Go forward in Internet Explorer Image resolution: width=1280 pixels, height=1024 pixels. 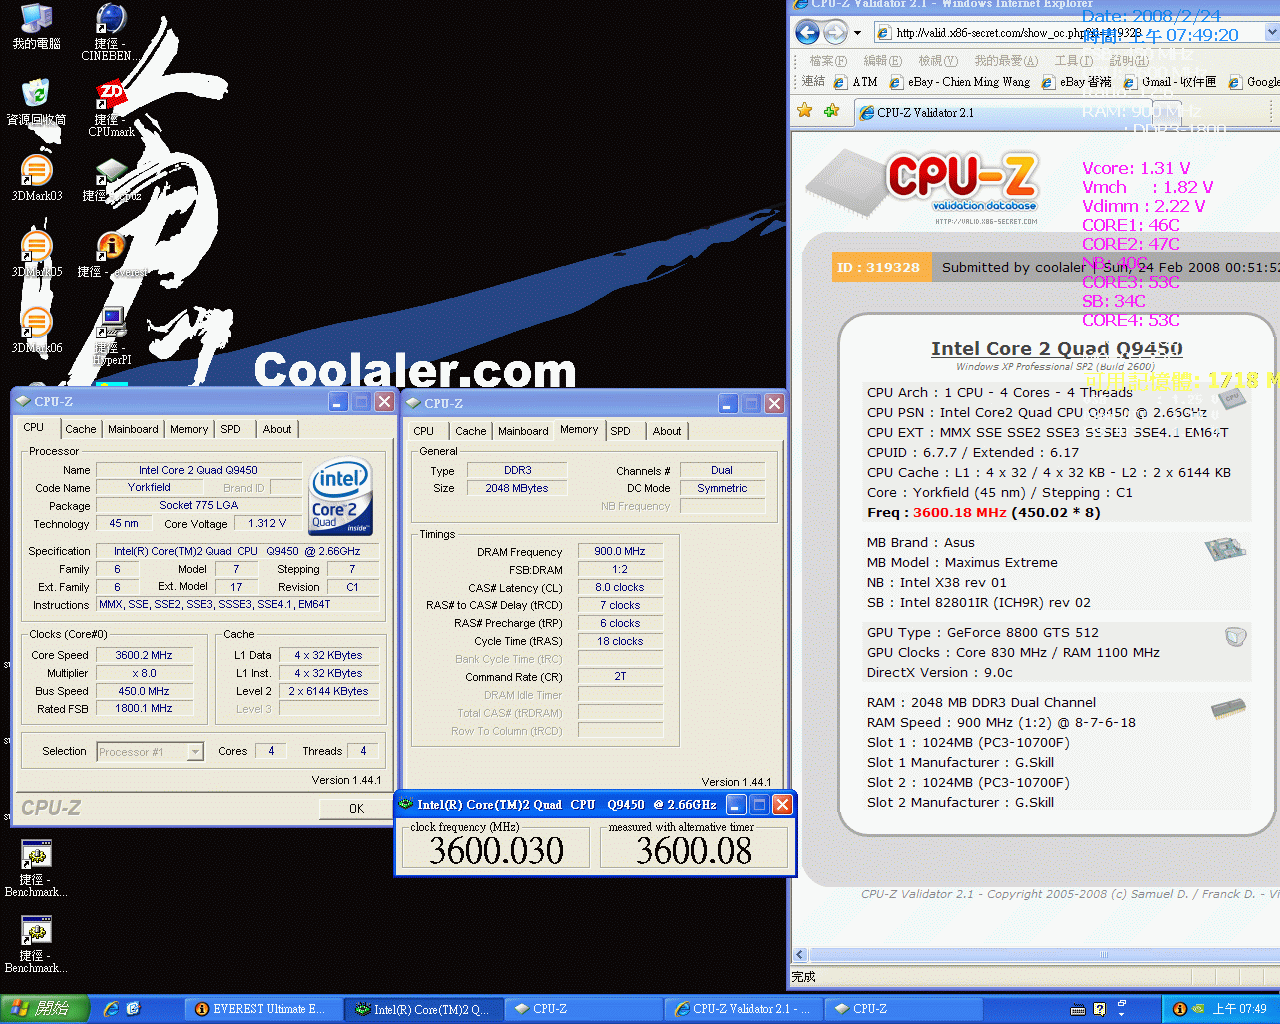click(x=835, y=33)
